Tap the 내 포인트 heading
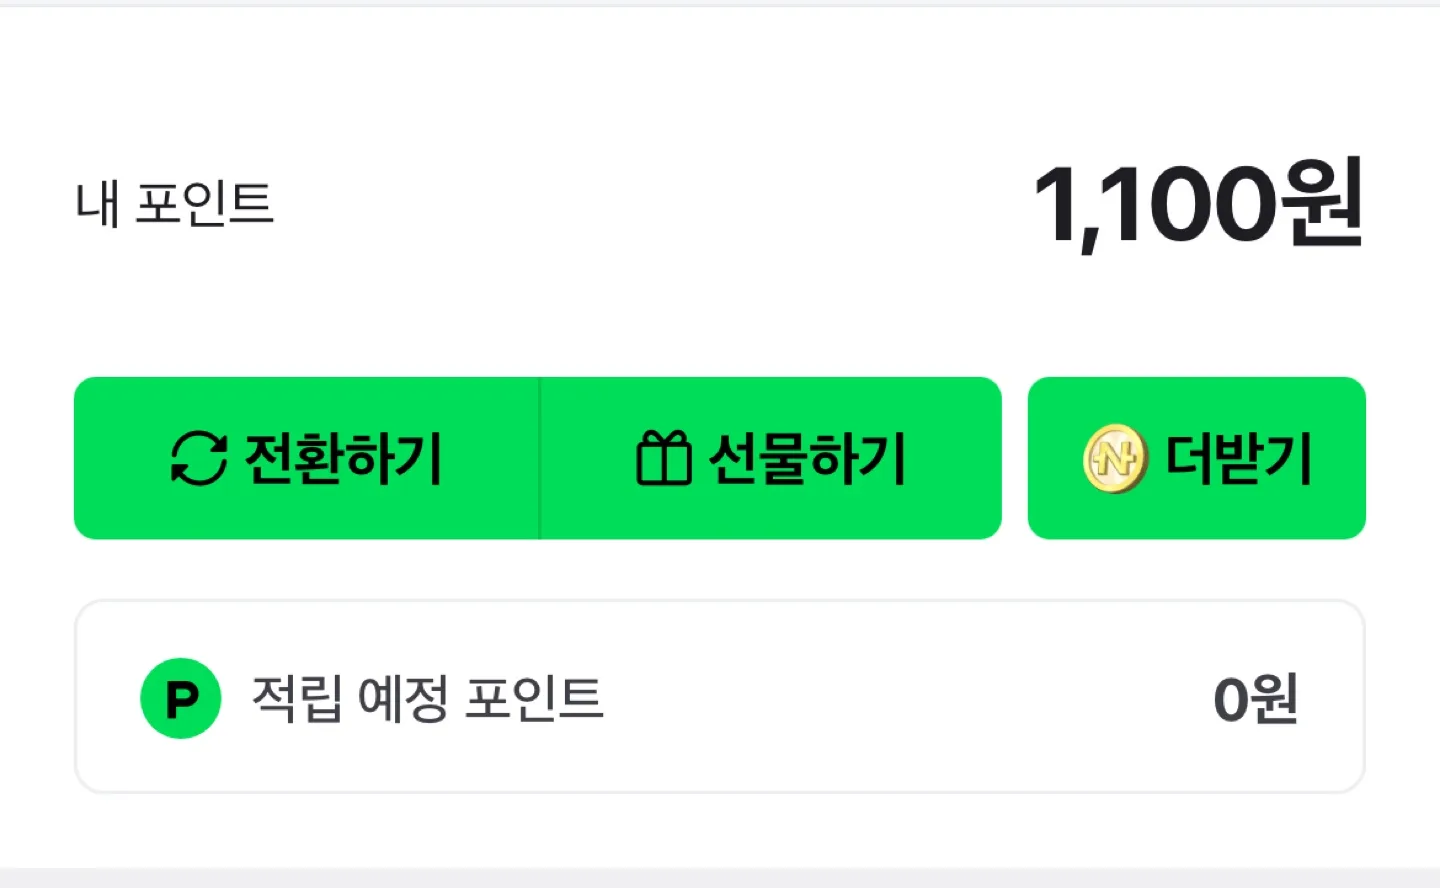1440x888 pixels. (x=175, y=205)
